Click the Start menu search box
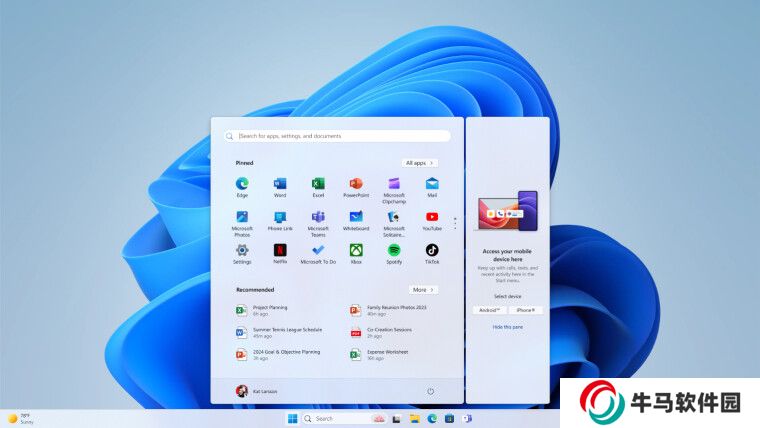 point(337,136)
